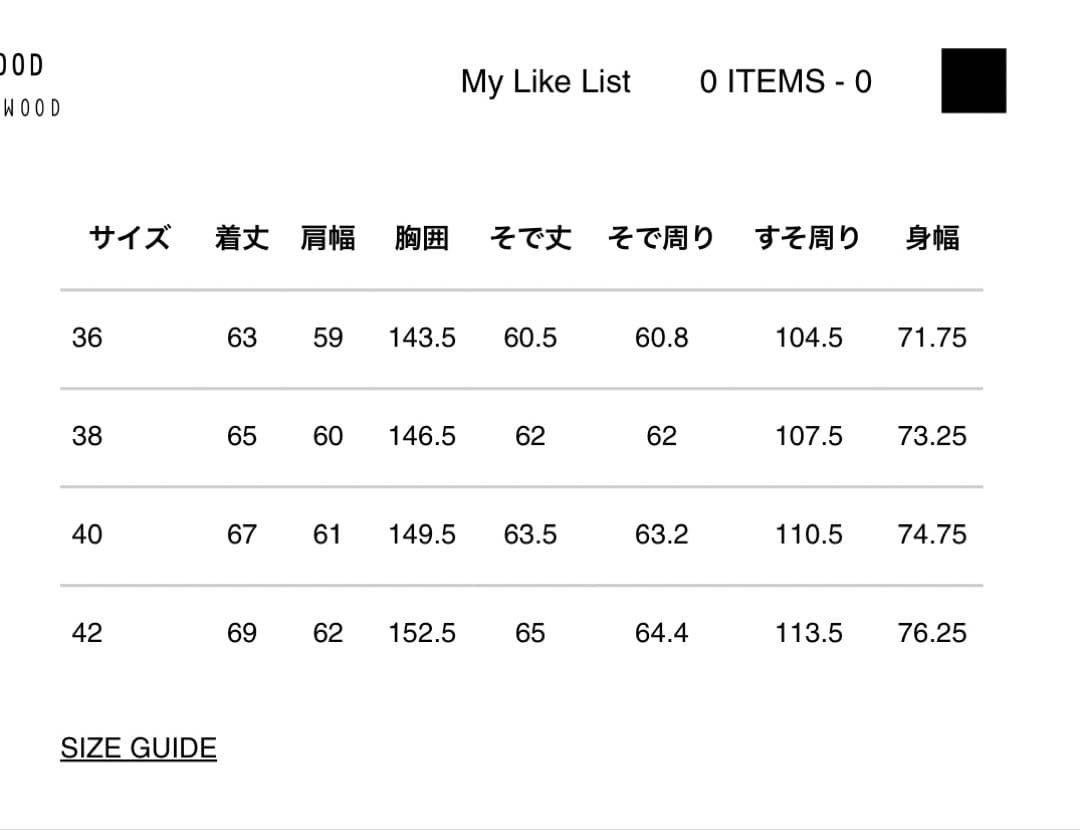Image resolution: width=1080 pixels, height=830 pixels.
Task: Click the 着丈 column header
Action: [x=242, y=238]
